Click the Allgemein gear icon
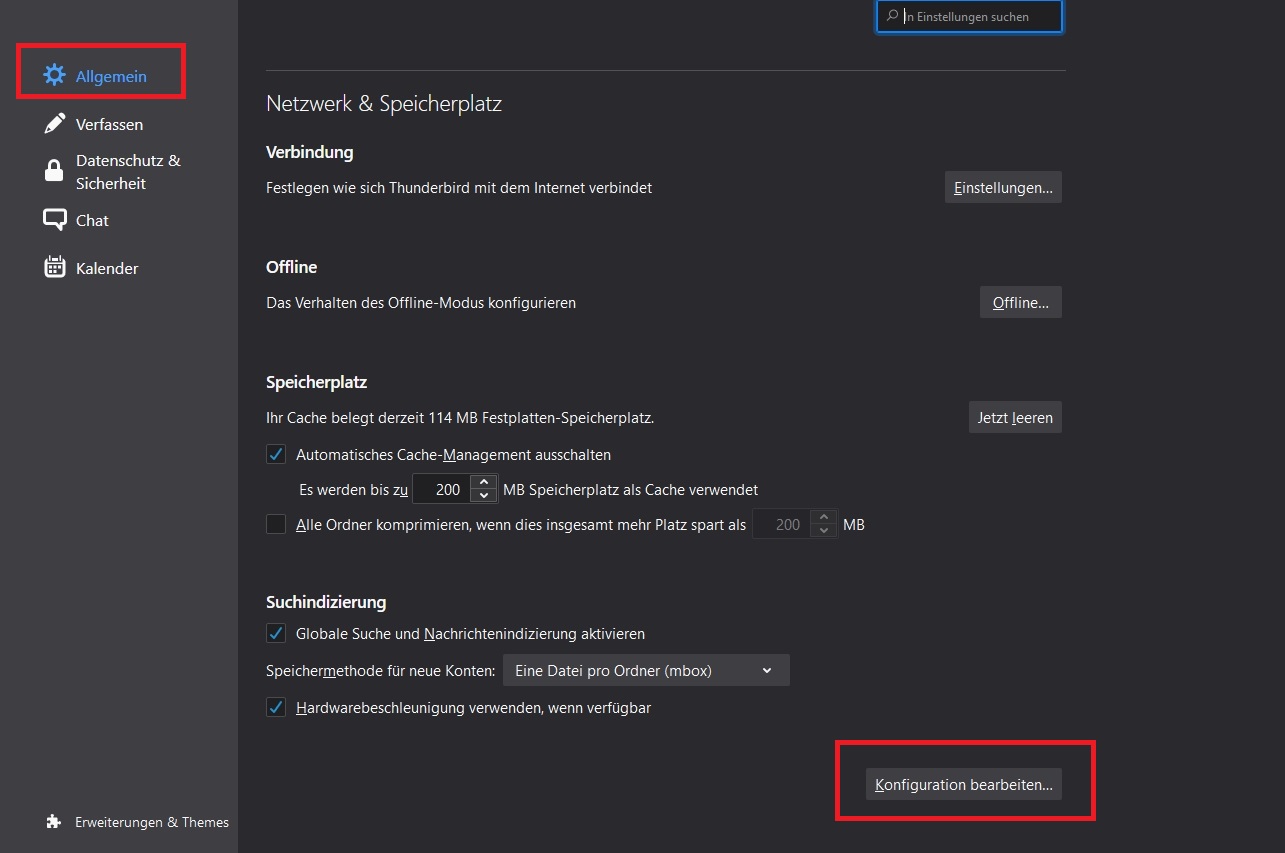 (54, 75)
